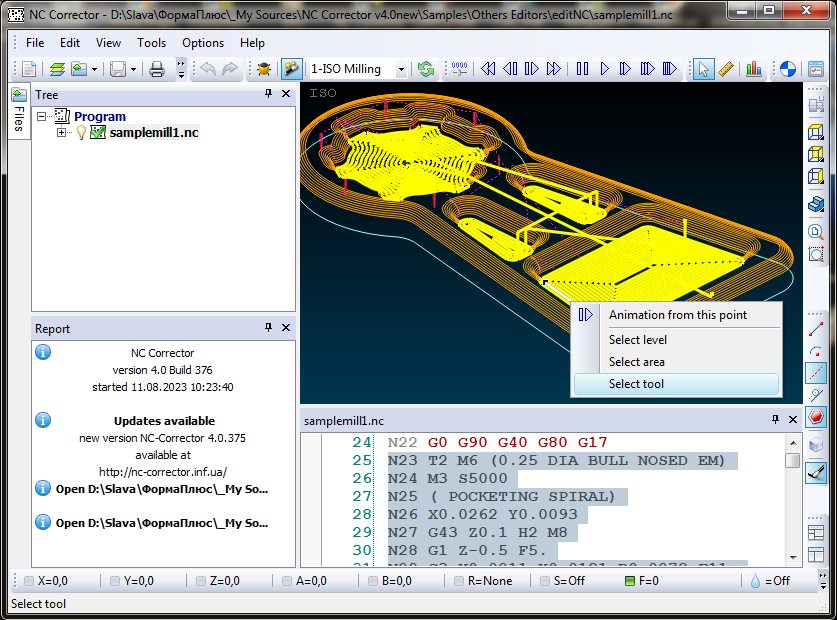Open the 1-ISO Milling dropdown
The image size is (837, 620).
tap(401, 69)
